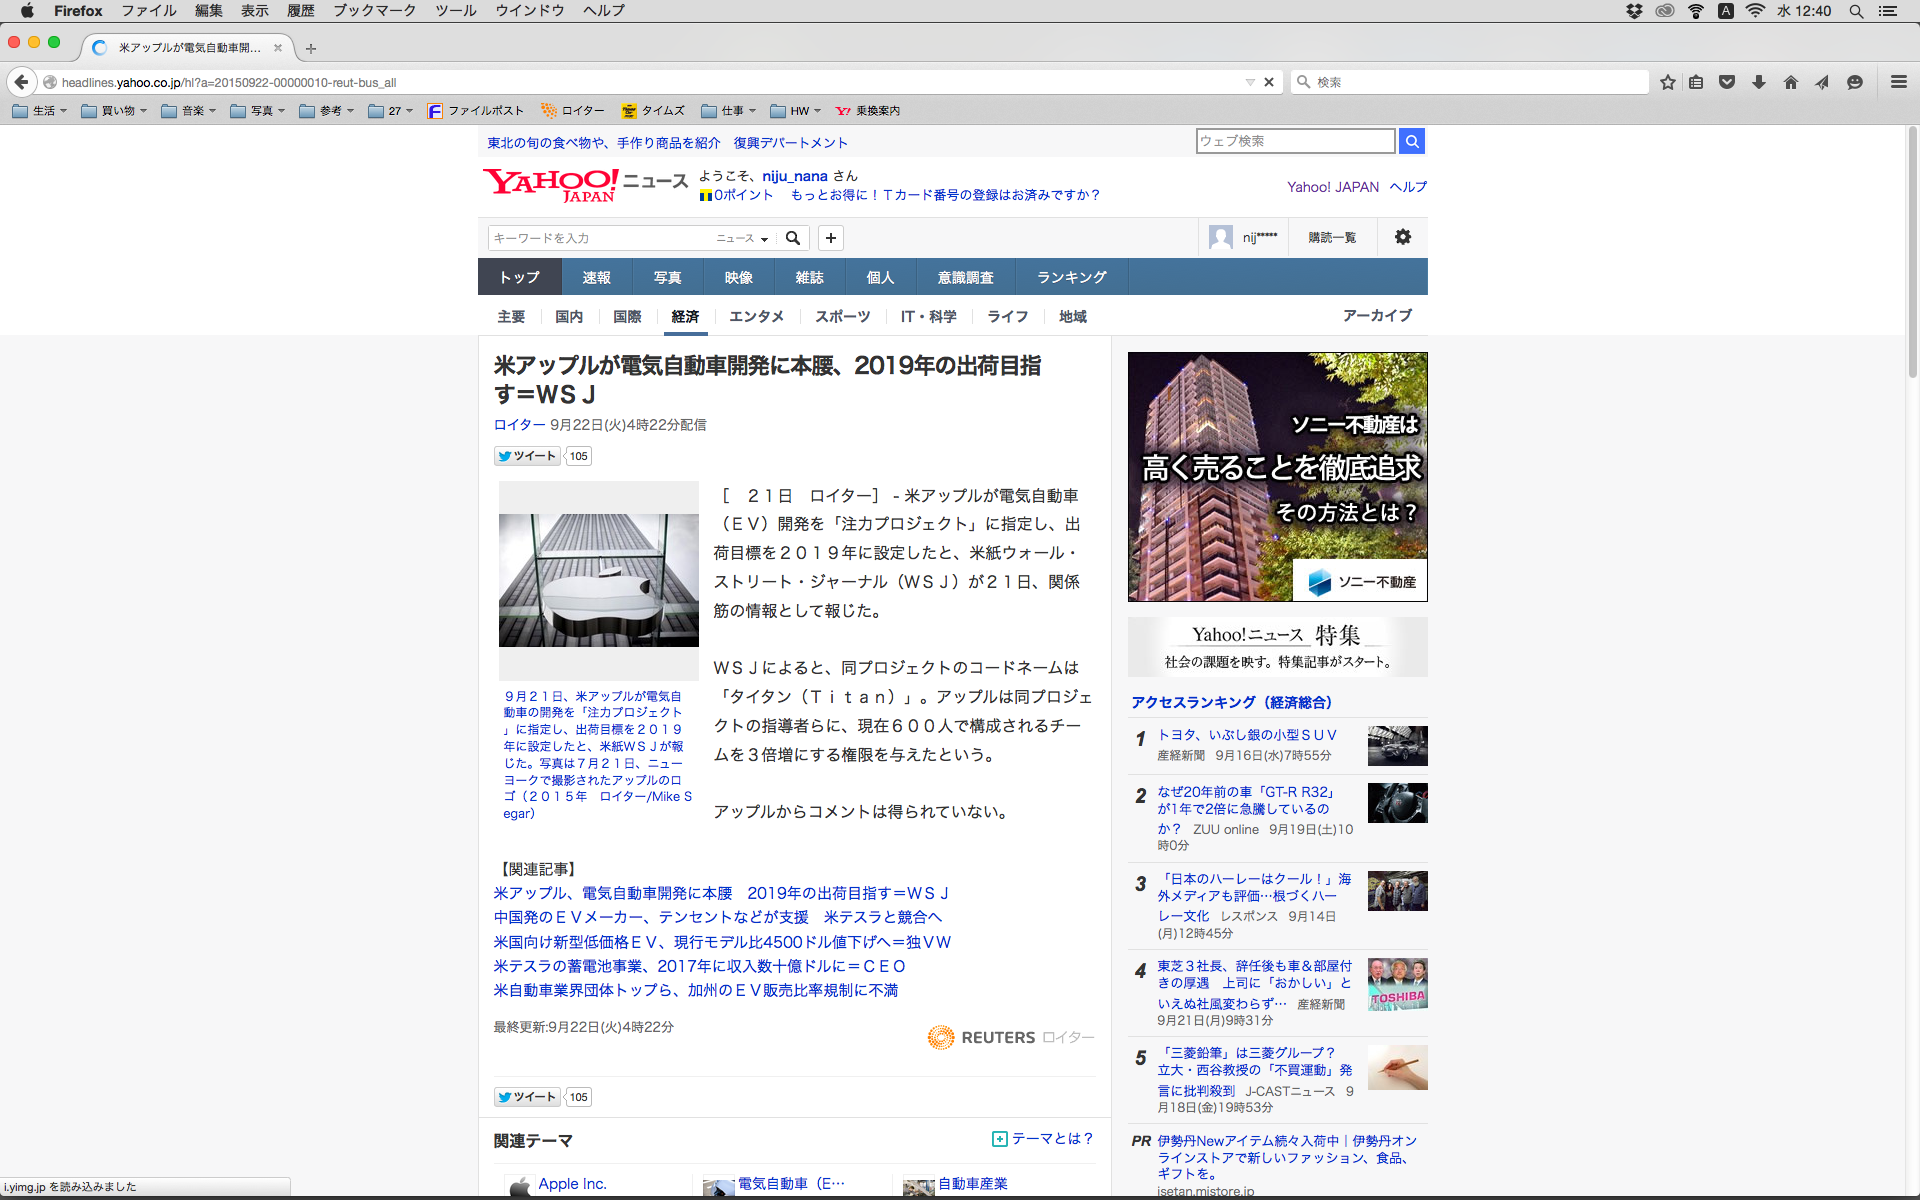Viewport: 1920px width, 1200px height.
Task: Click the Apple logo article photo
Action: tap(598, 580)
